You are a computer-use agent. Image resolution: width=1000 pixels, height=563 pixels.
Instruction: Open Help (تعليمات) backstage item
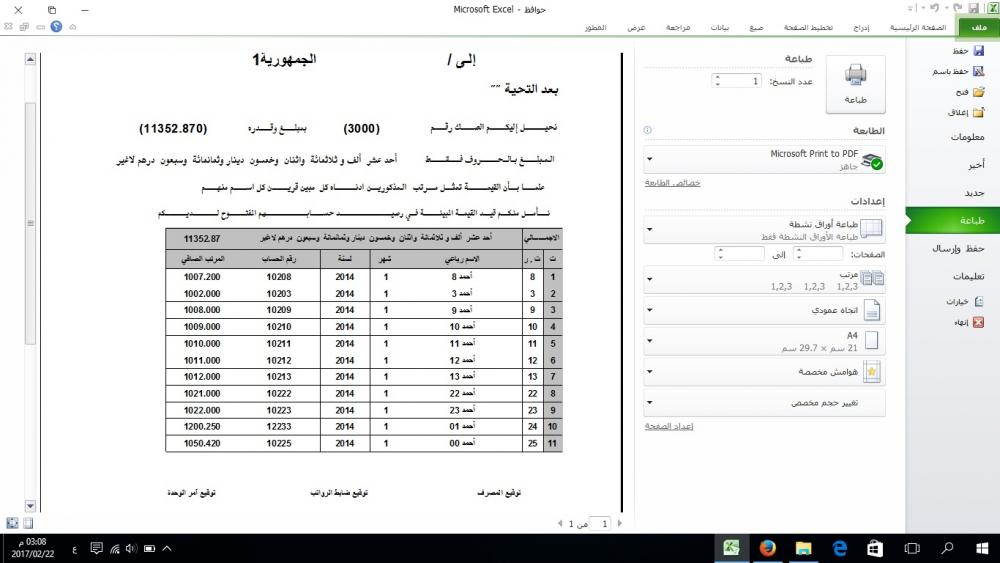click(953, 276)
